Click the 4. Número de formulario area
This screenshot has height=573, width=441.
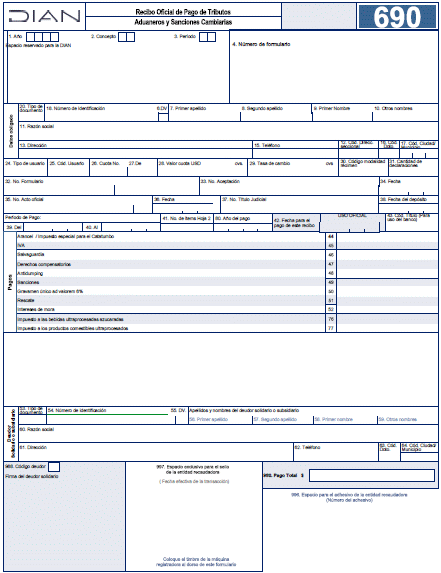[x=334, y=67]
